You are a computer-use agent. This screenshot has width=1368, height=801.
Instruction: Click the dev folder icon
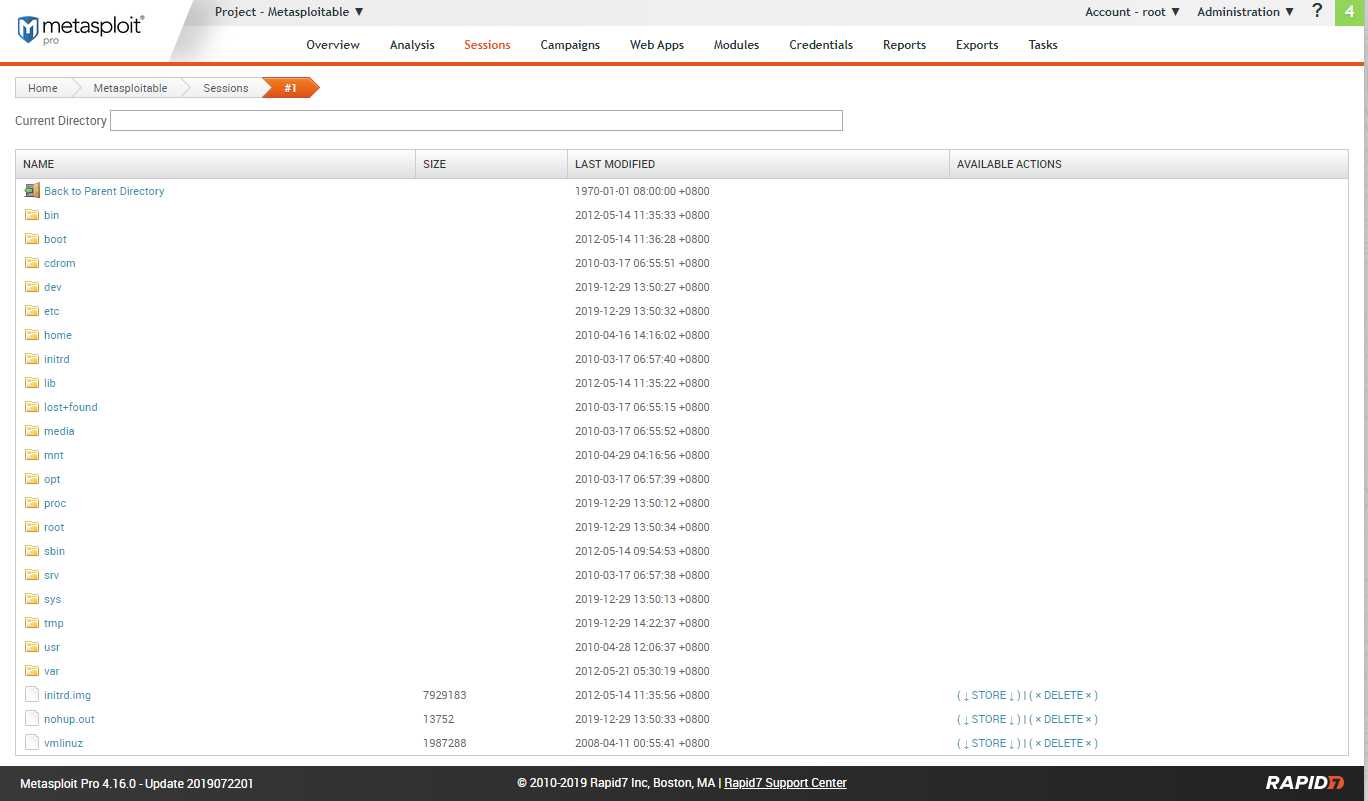point(32,287)
